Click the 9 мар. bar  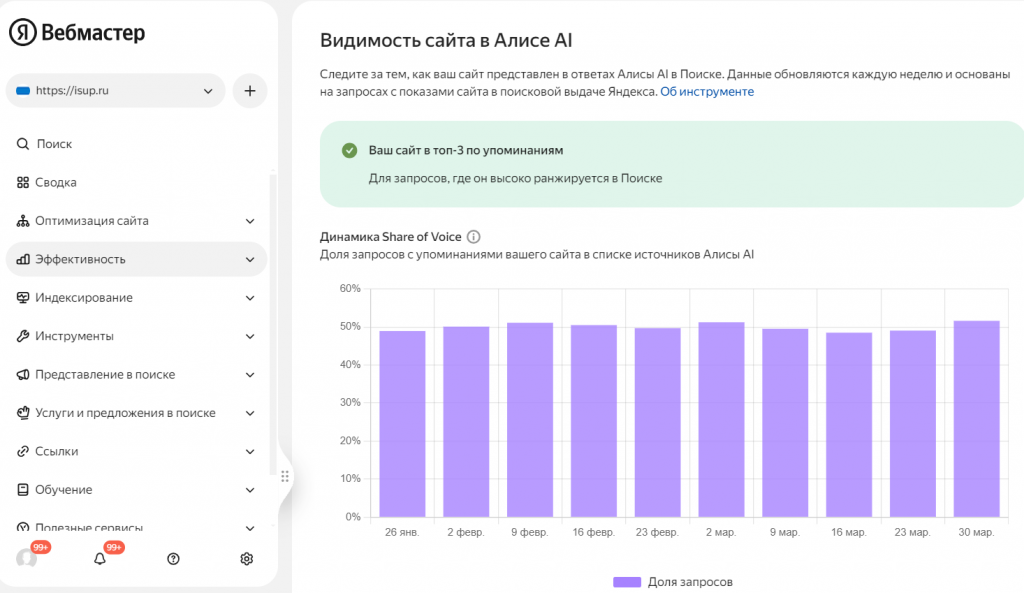[x=785, y=423]
